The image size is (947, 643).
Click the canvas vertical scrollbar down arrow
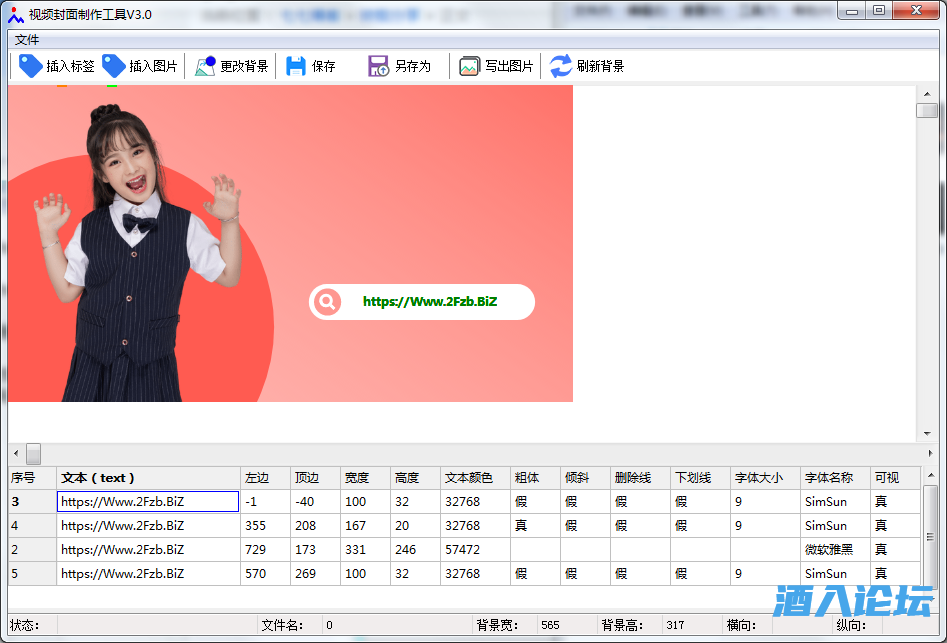[x=927, y=433]
